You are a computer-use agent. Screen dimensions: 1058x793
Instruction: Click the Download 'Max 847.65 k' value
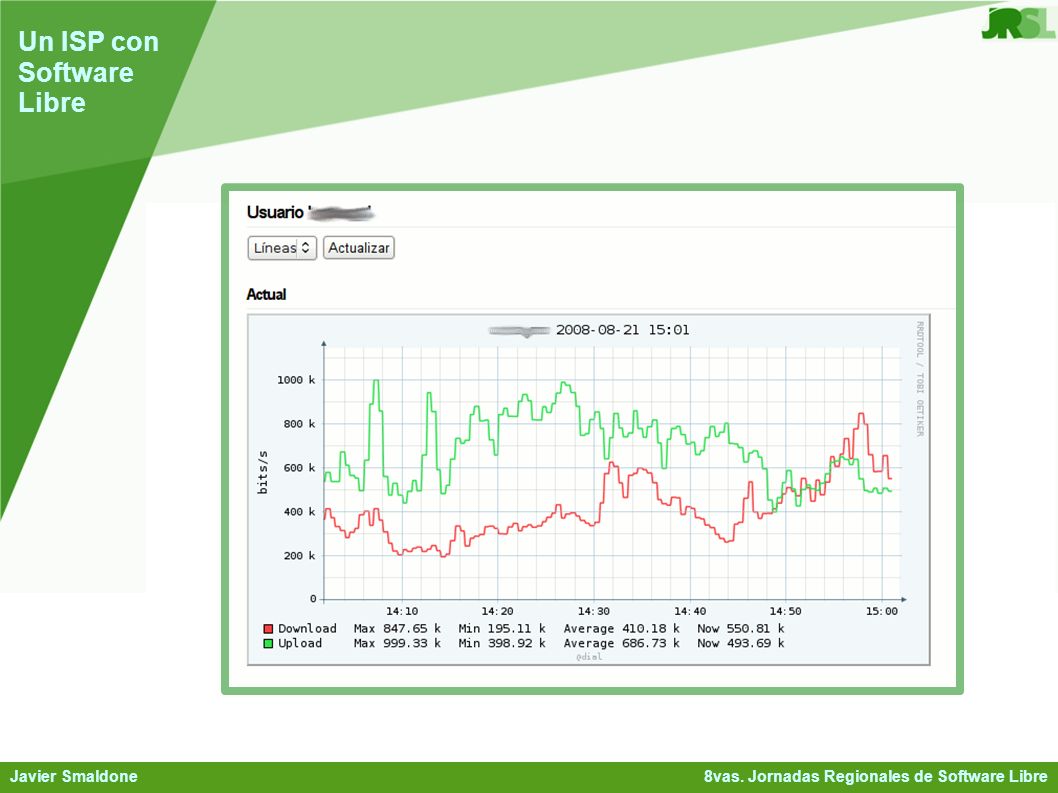[397, 628]
